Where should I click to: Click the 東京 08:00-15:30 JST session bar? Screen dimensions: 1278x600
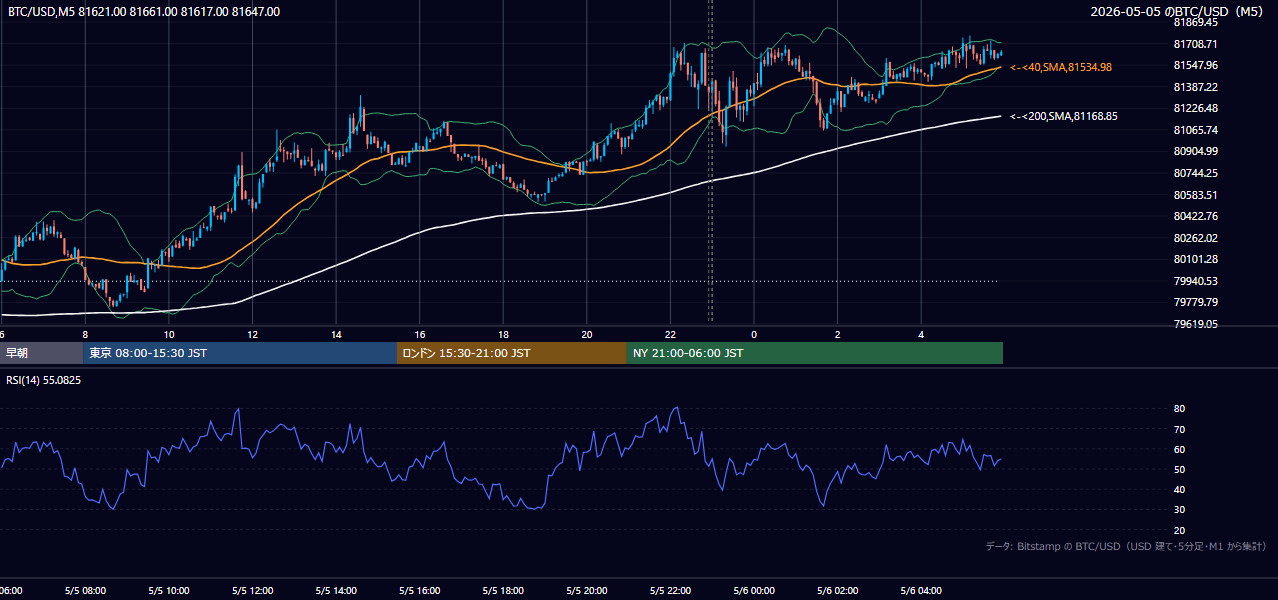point(240,353)
